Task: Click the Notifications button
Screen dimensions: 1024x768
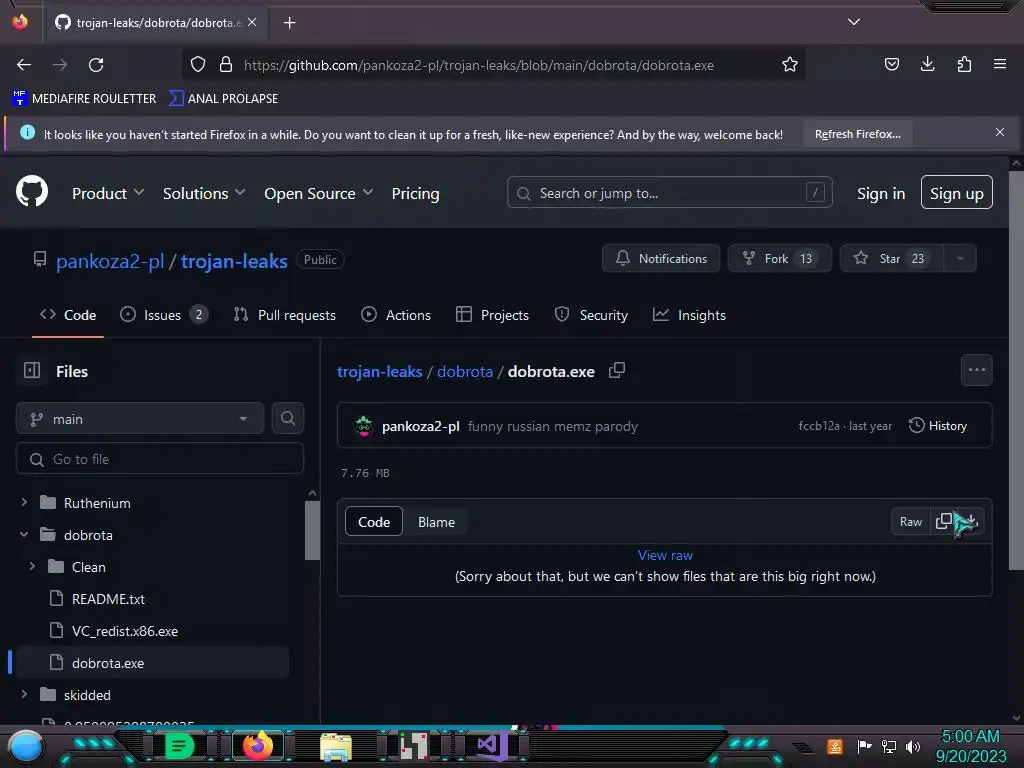Action: pyautogui.click(x=661, y=259)
